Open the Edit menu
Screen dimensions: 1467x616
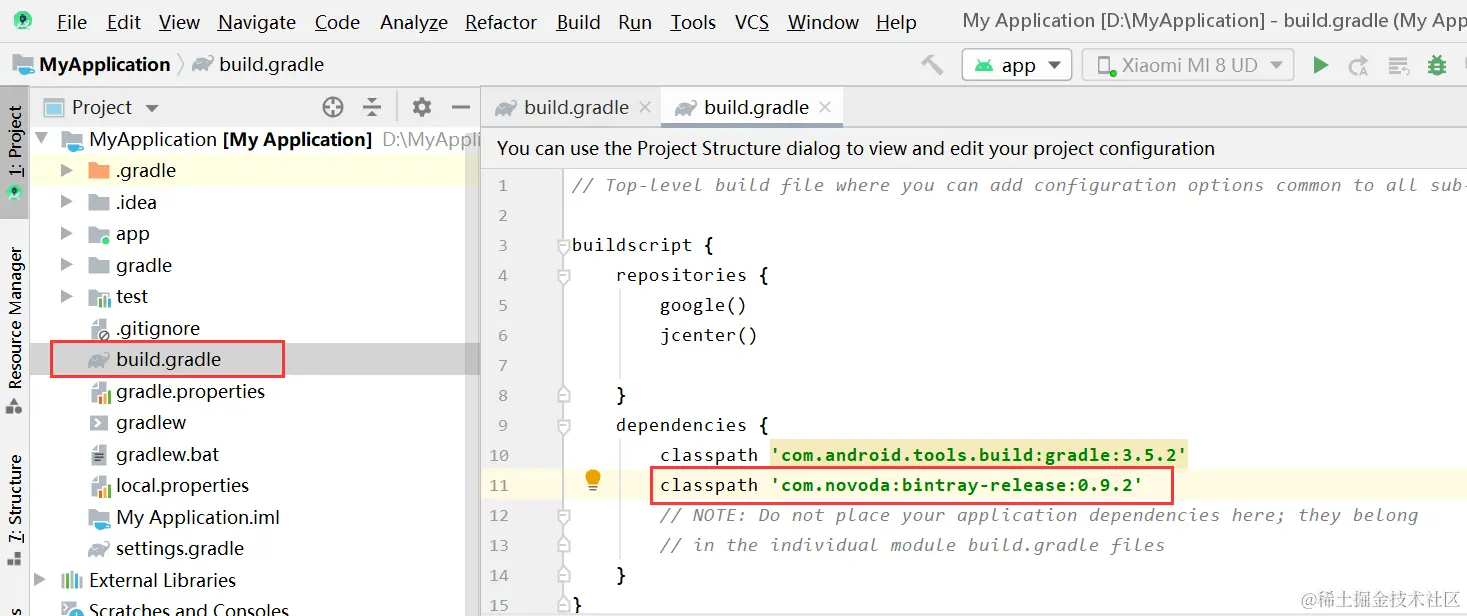coord(124,22)
